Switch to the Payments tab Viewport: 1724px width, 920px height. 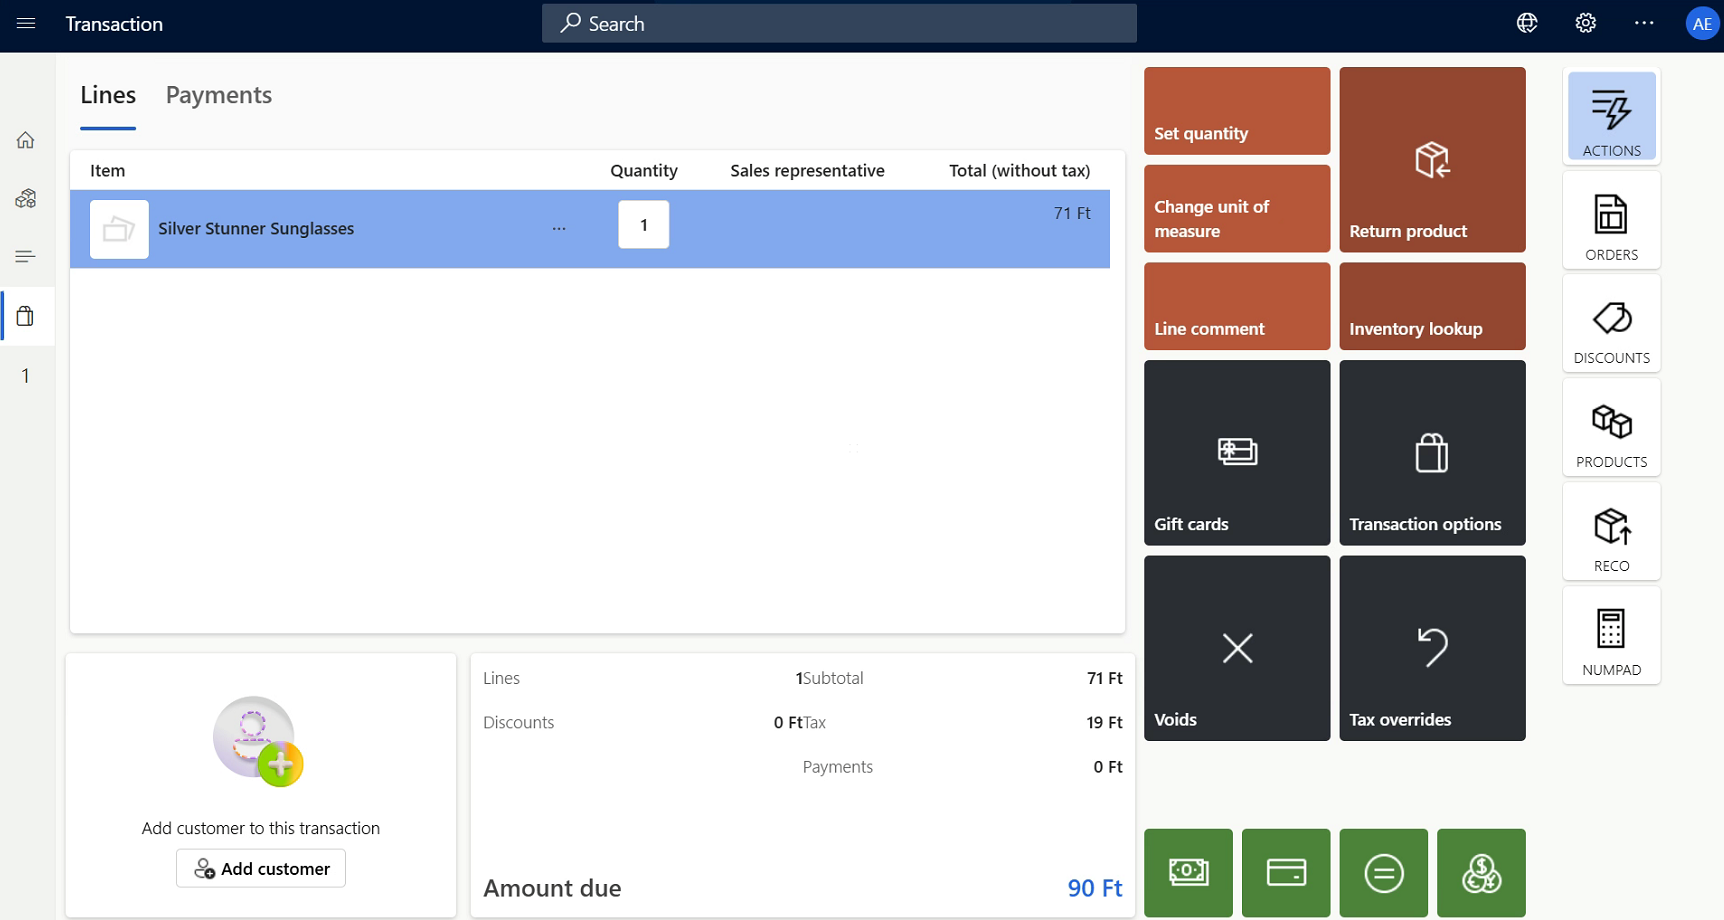[219, 95]
